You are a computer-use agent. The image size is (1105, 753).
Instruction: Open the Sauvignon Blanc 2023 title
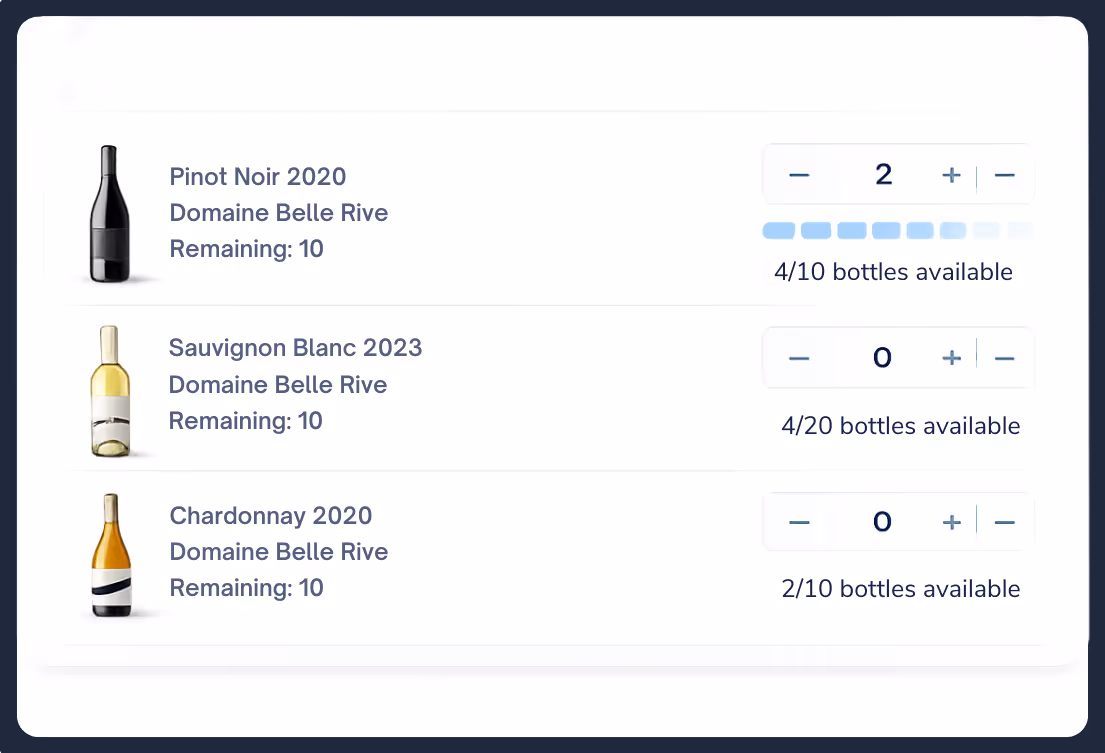(295, 348)
